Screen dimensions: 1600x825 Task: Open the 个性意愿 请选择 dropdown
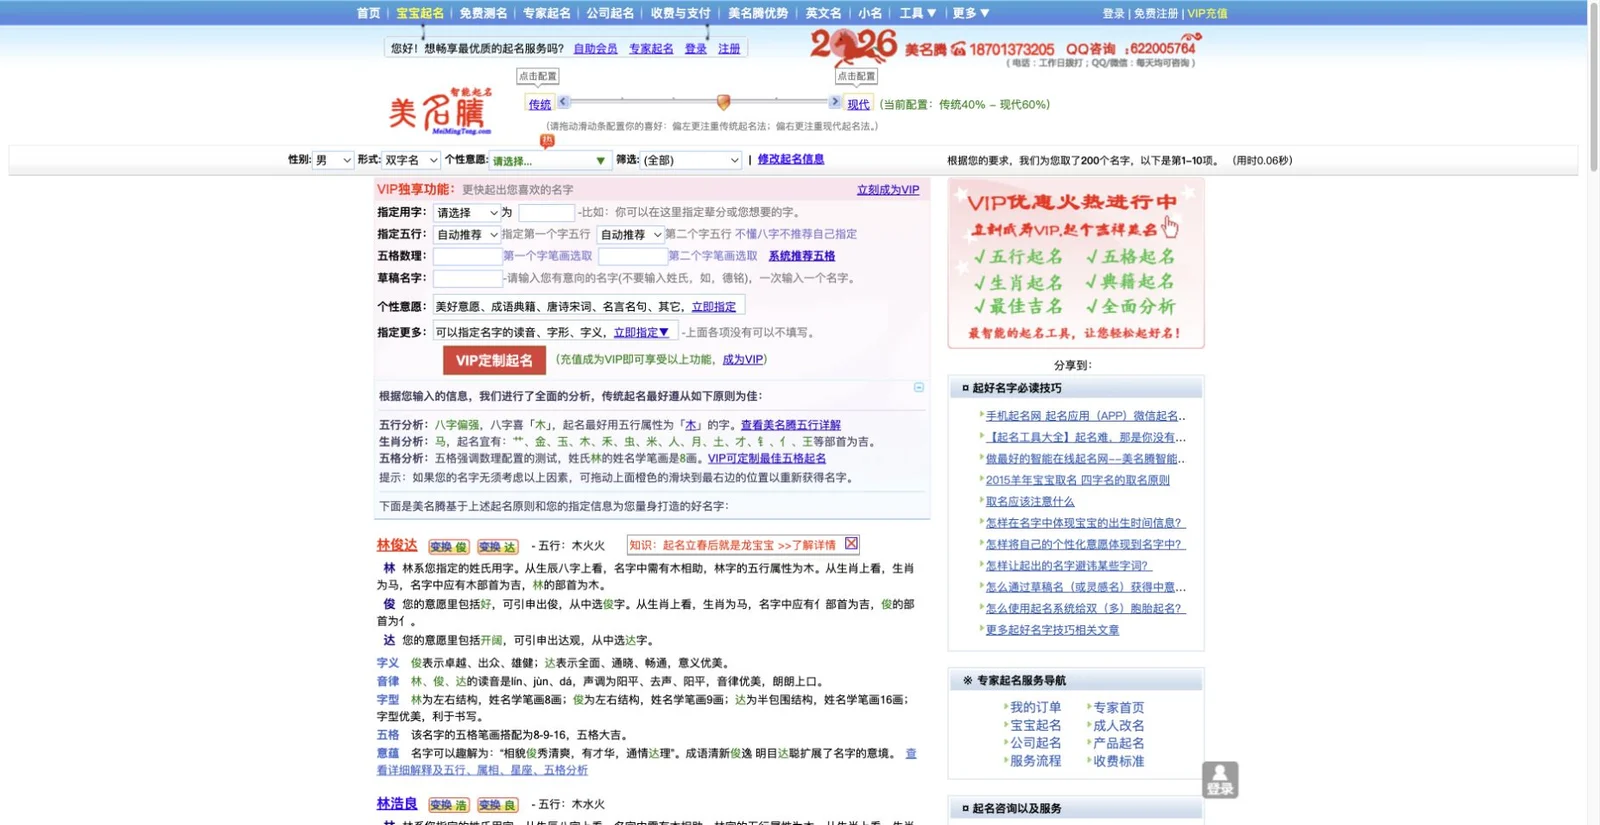pyautogui.click(x=549, y=160)
